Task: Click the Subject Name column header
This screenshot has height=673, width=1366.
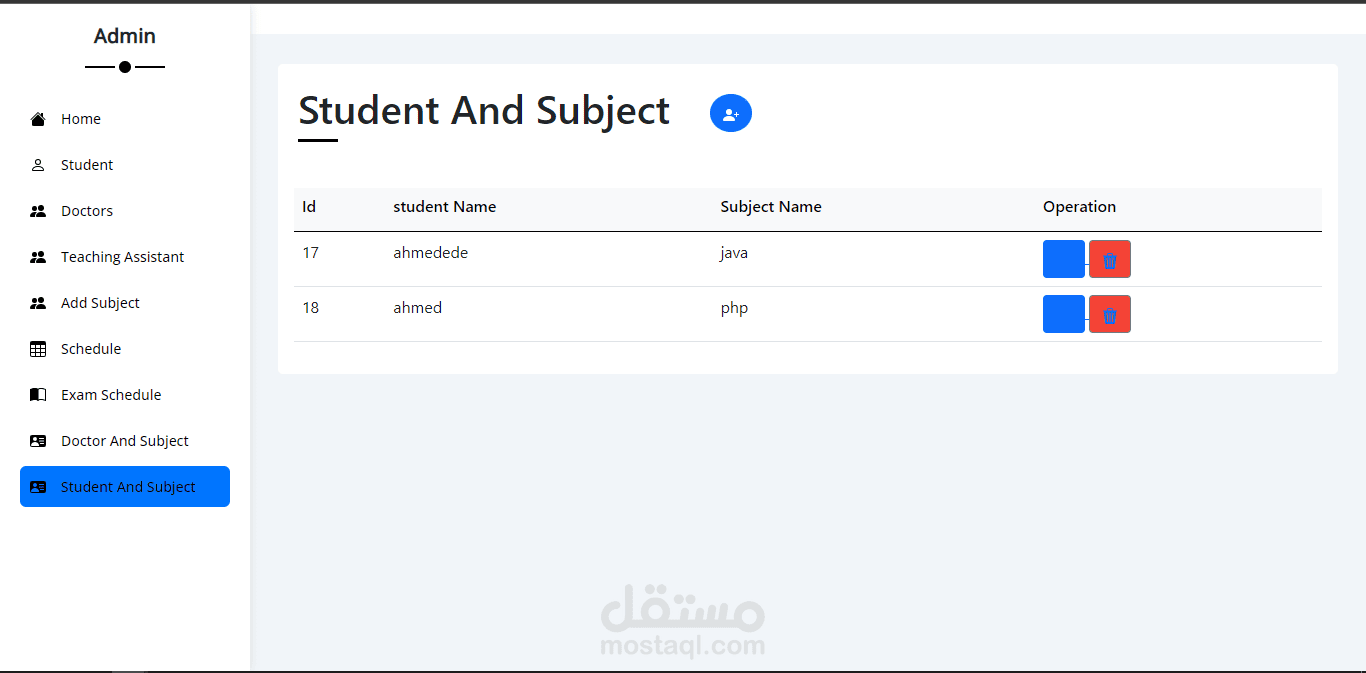Action: (771, 207)
